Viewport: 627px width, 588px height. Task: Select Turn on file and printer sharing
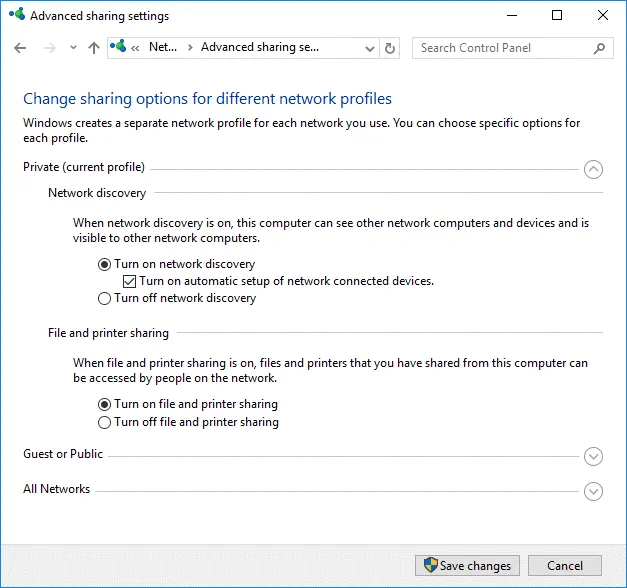coord(104,405)
